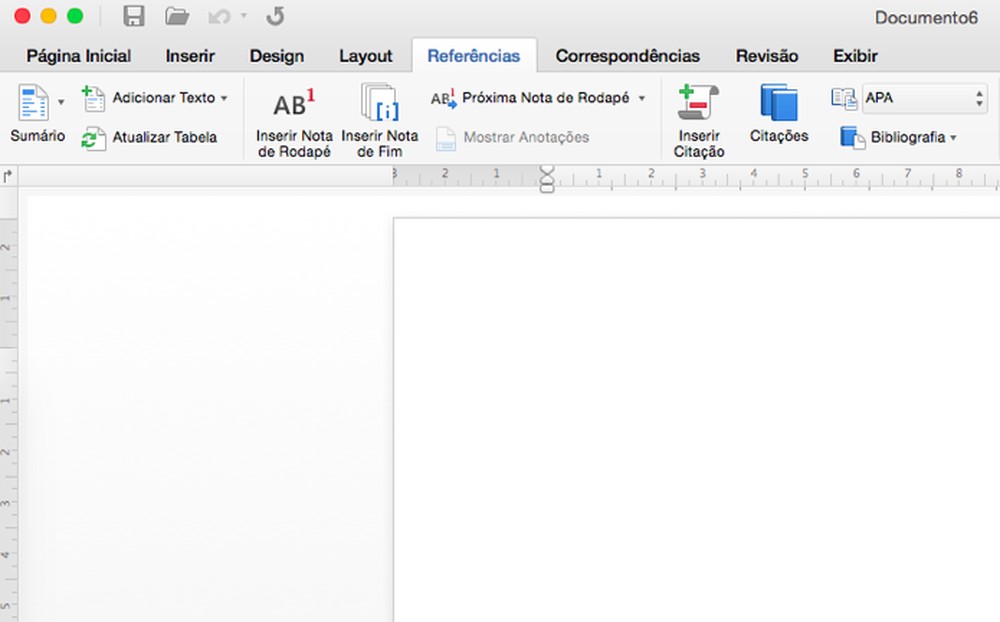
Task: Click the Undo arrow icon
Action: (219, 17)
